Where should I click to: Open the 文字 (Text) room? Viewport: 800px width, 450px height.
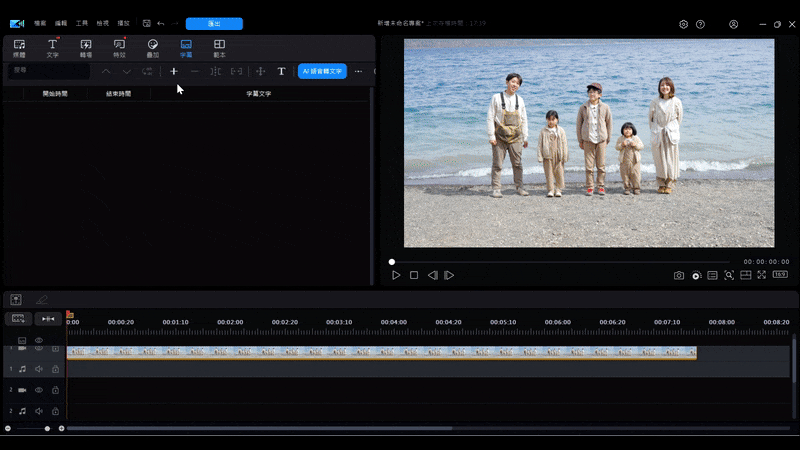(x=52, y=48)
